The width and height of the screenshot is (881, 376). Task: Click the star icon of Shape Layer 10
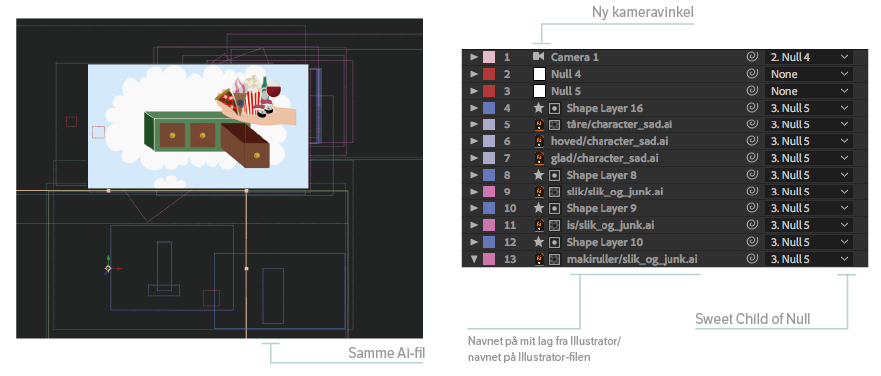539,242
